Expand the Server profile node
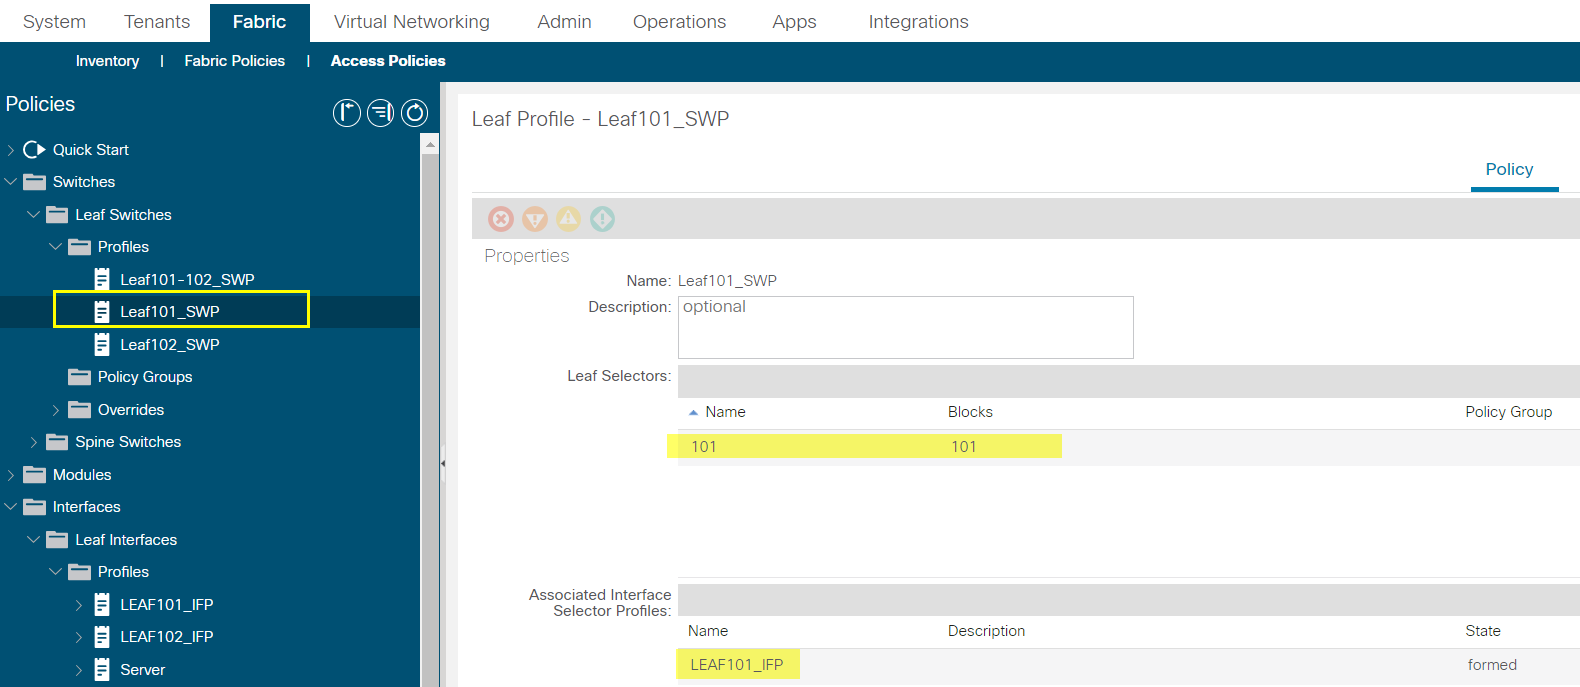 point(78,670)
